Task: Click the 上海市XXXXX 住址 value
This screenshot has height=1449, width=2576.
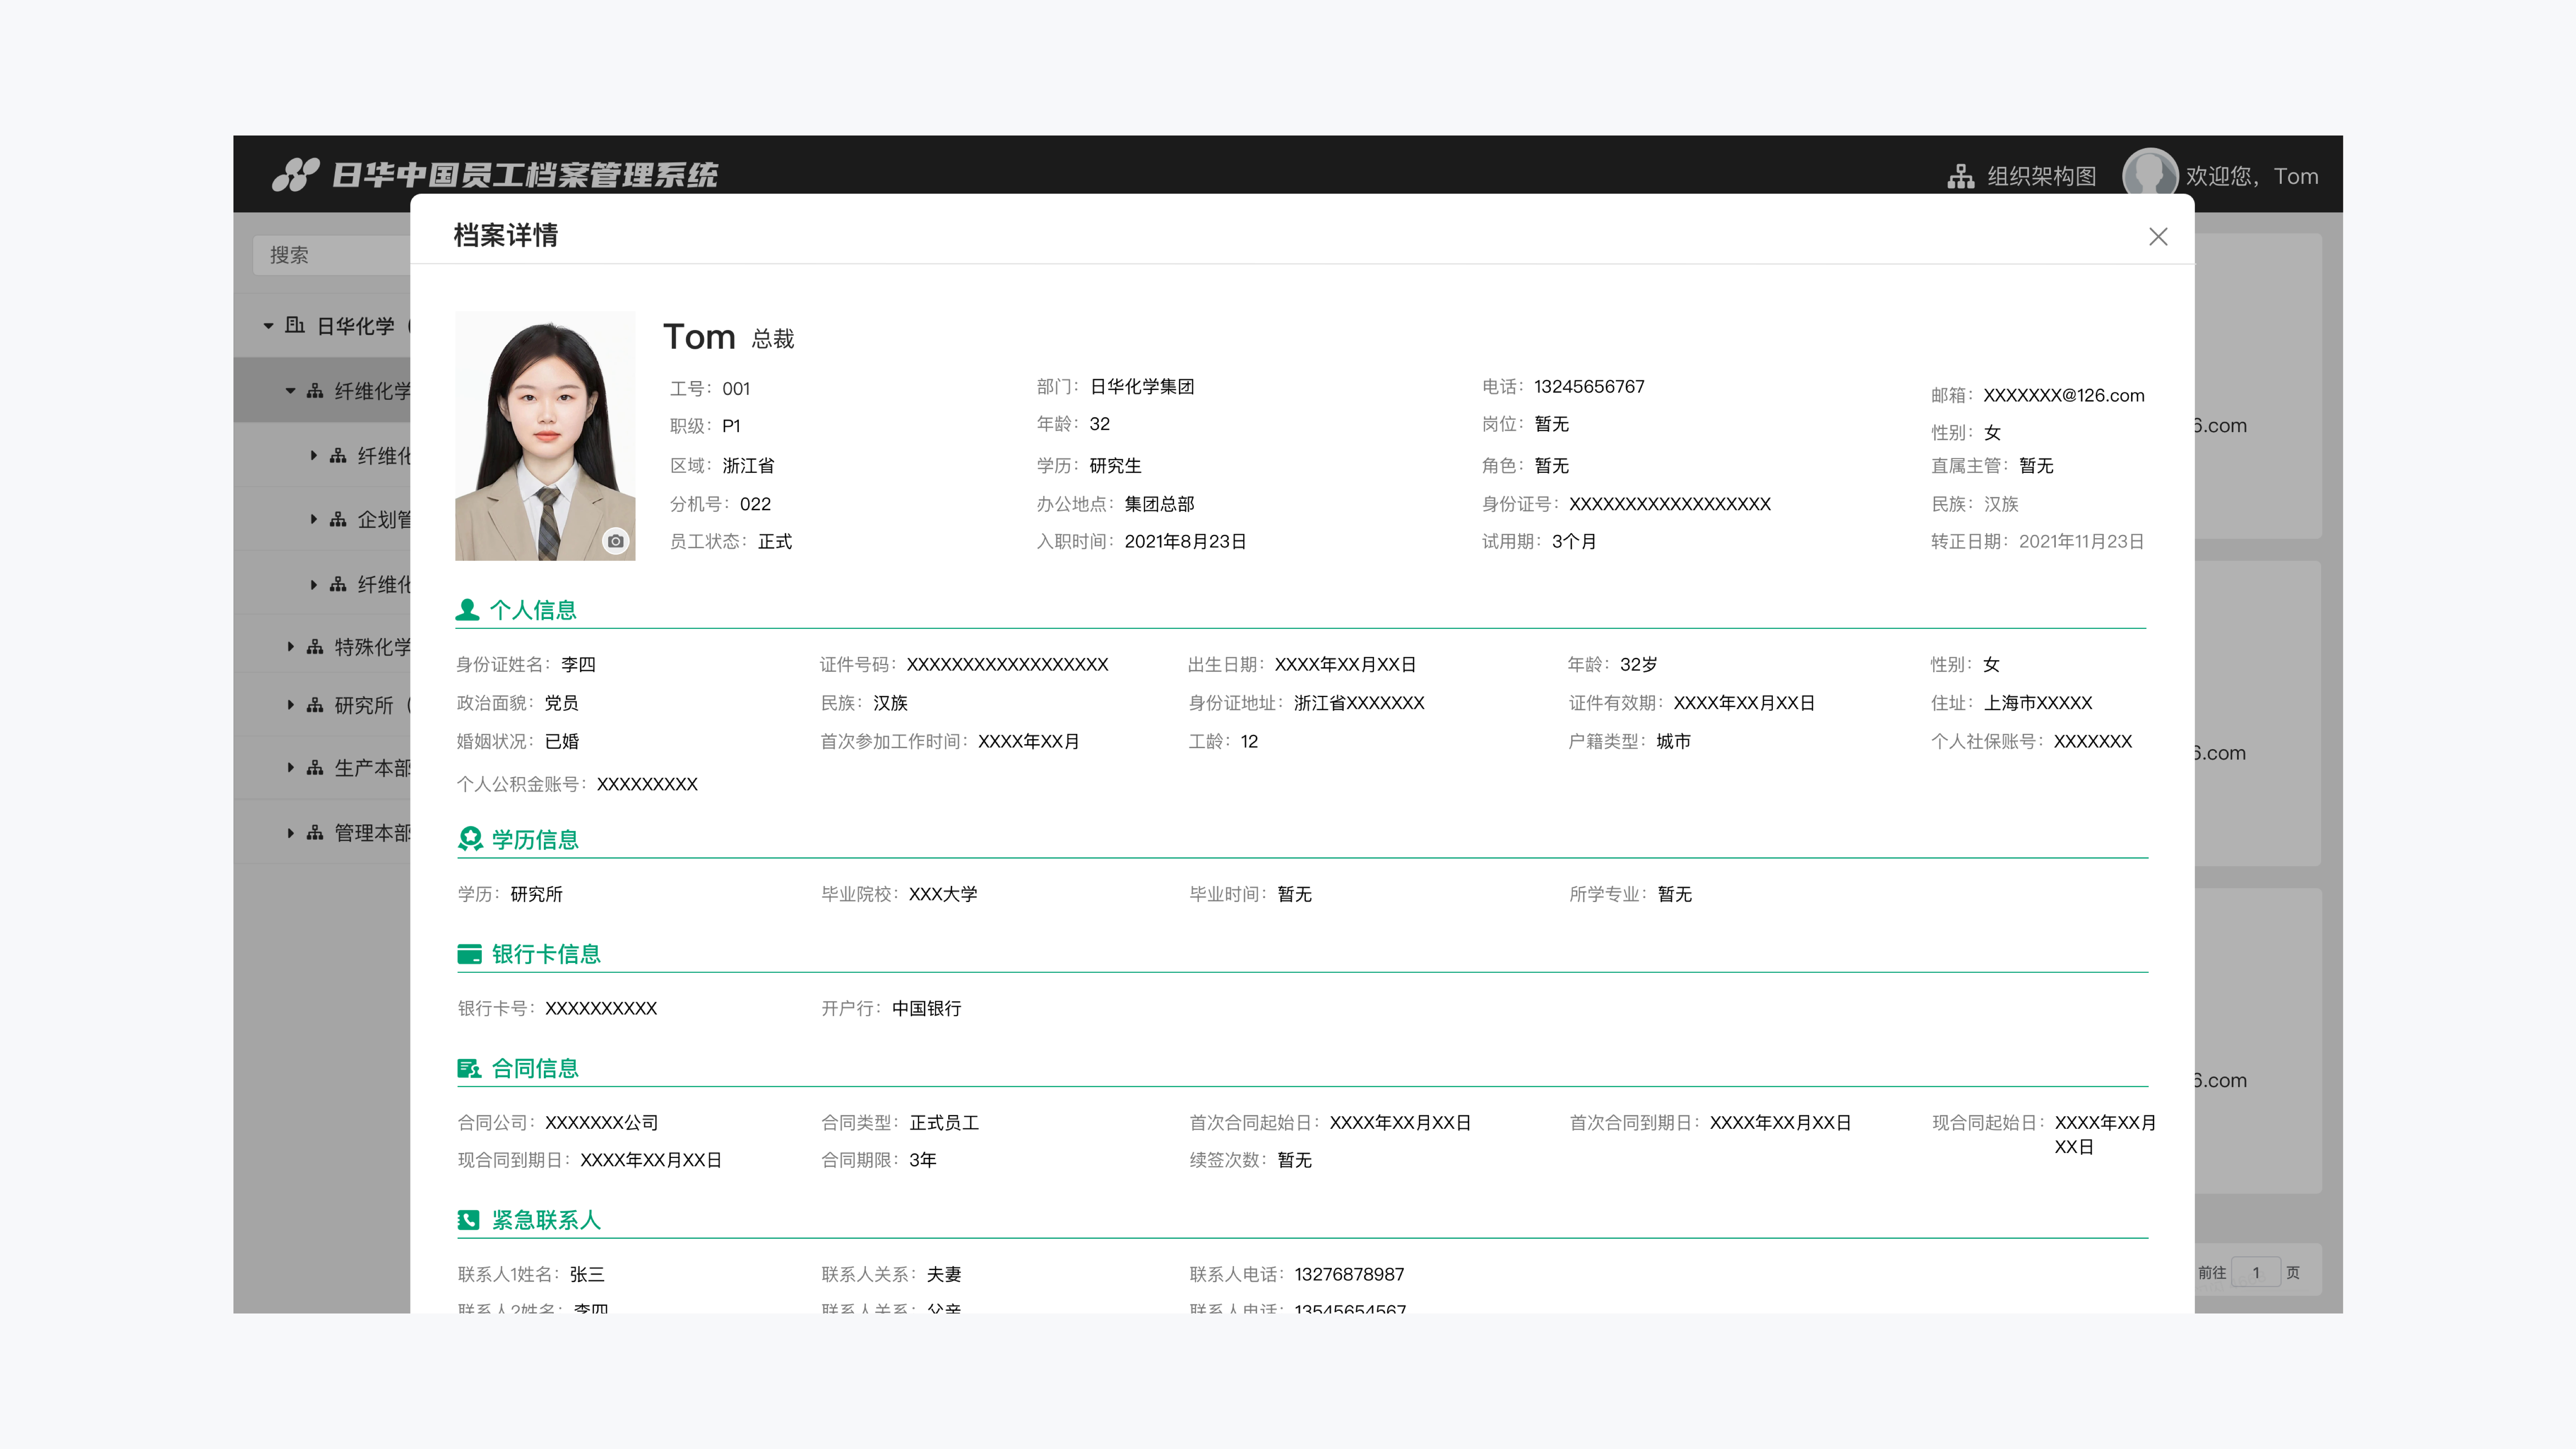Action: 2038,703
